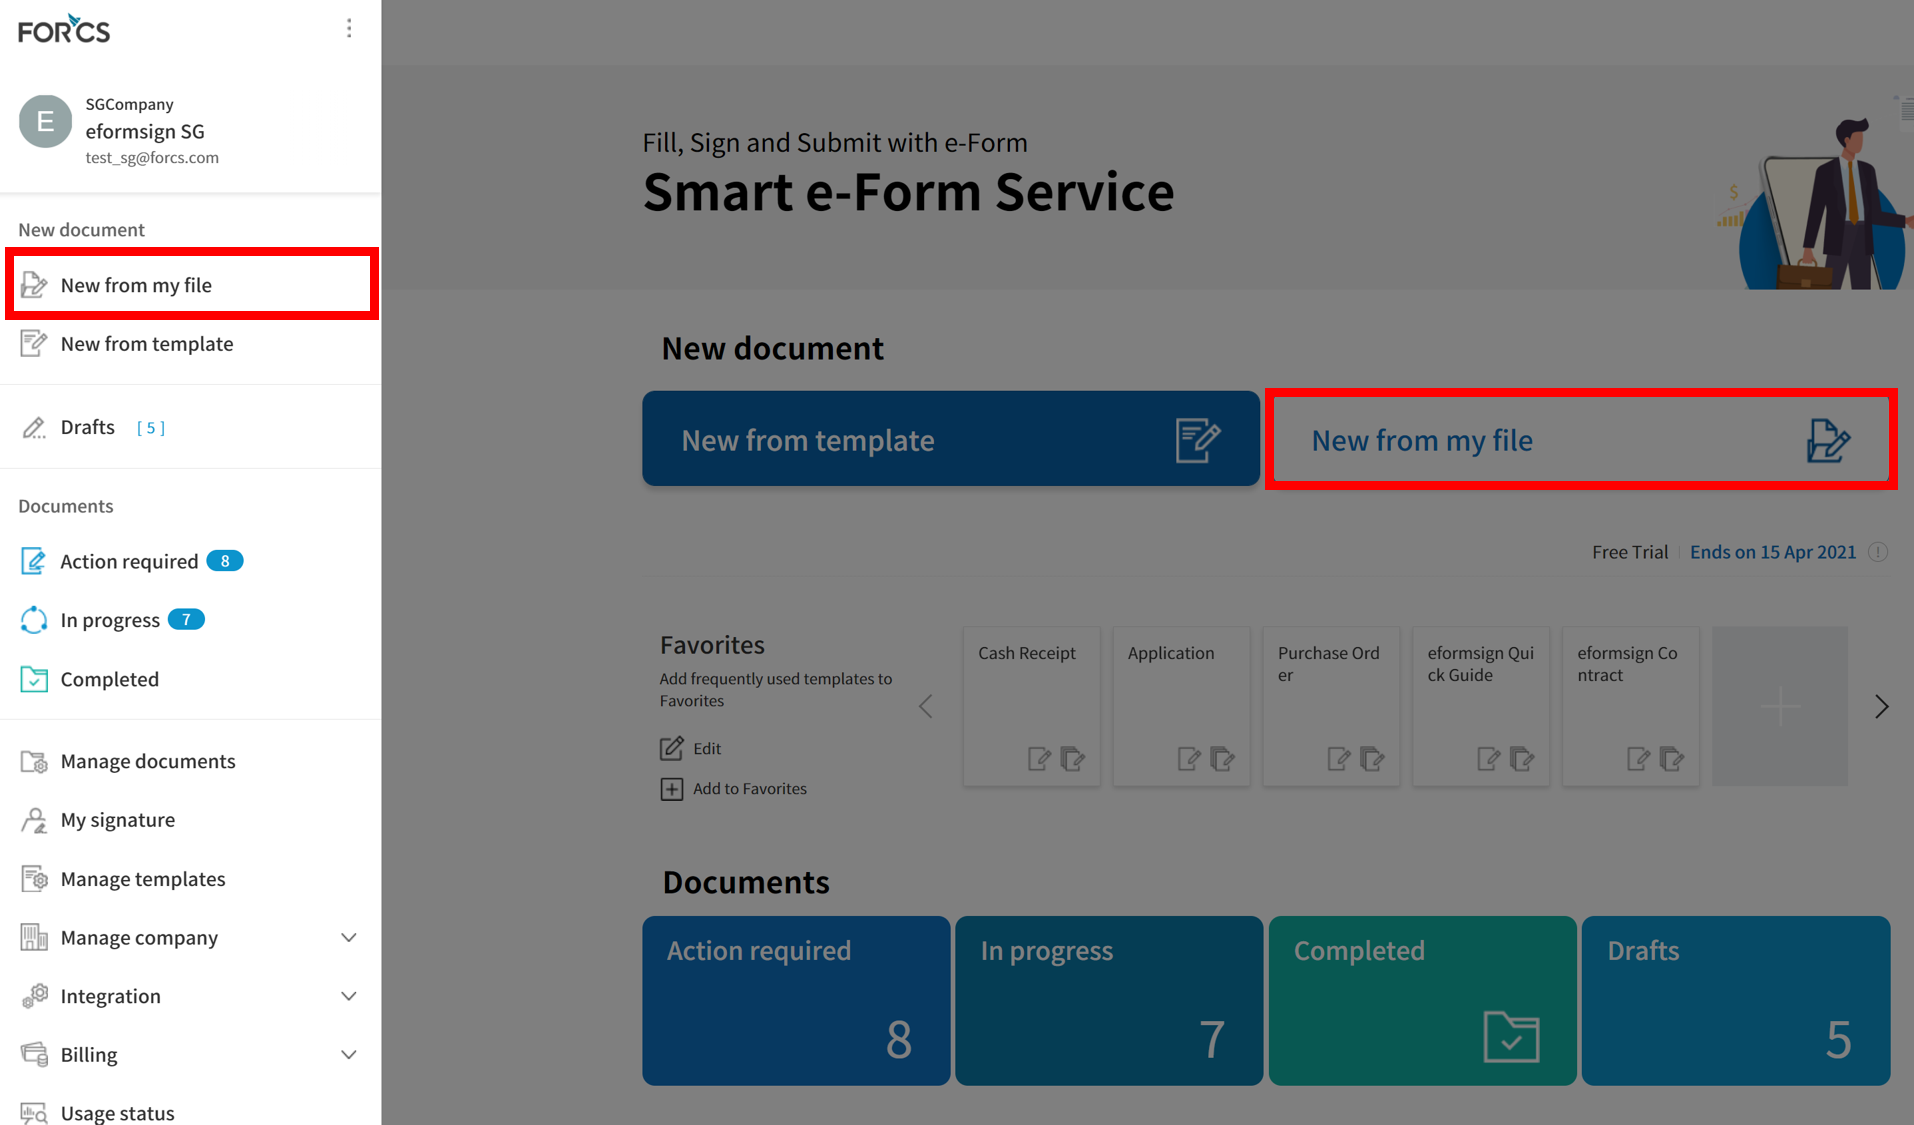
Task: Open the Action required tile showing 8
Action: (x=796, y=1000)
